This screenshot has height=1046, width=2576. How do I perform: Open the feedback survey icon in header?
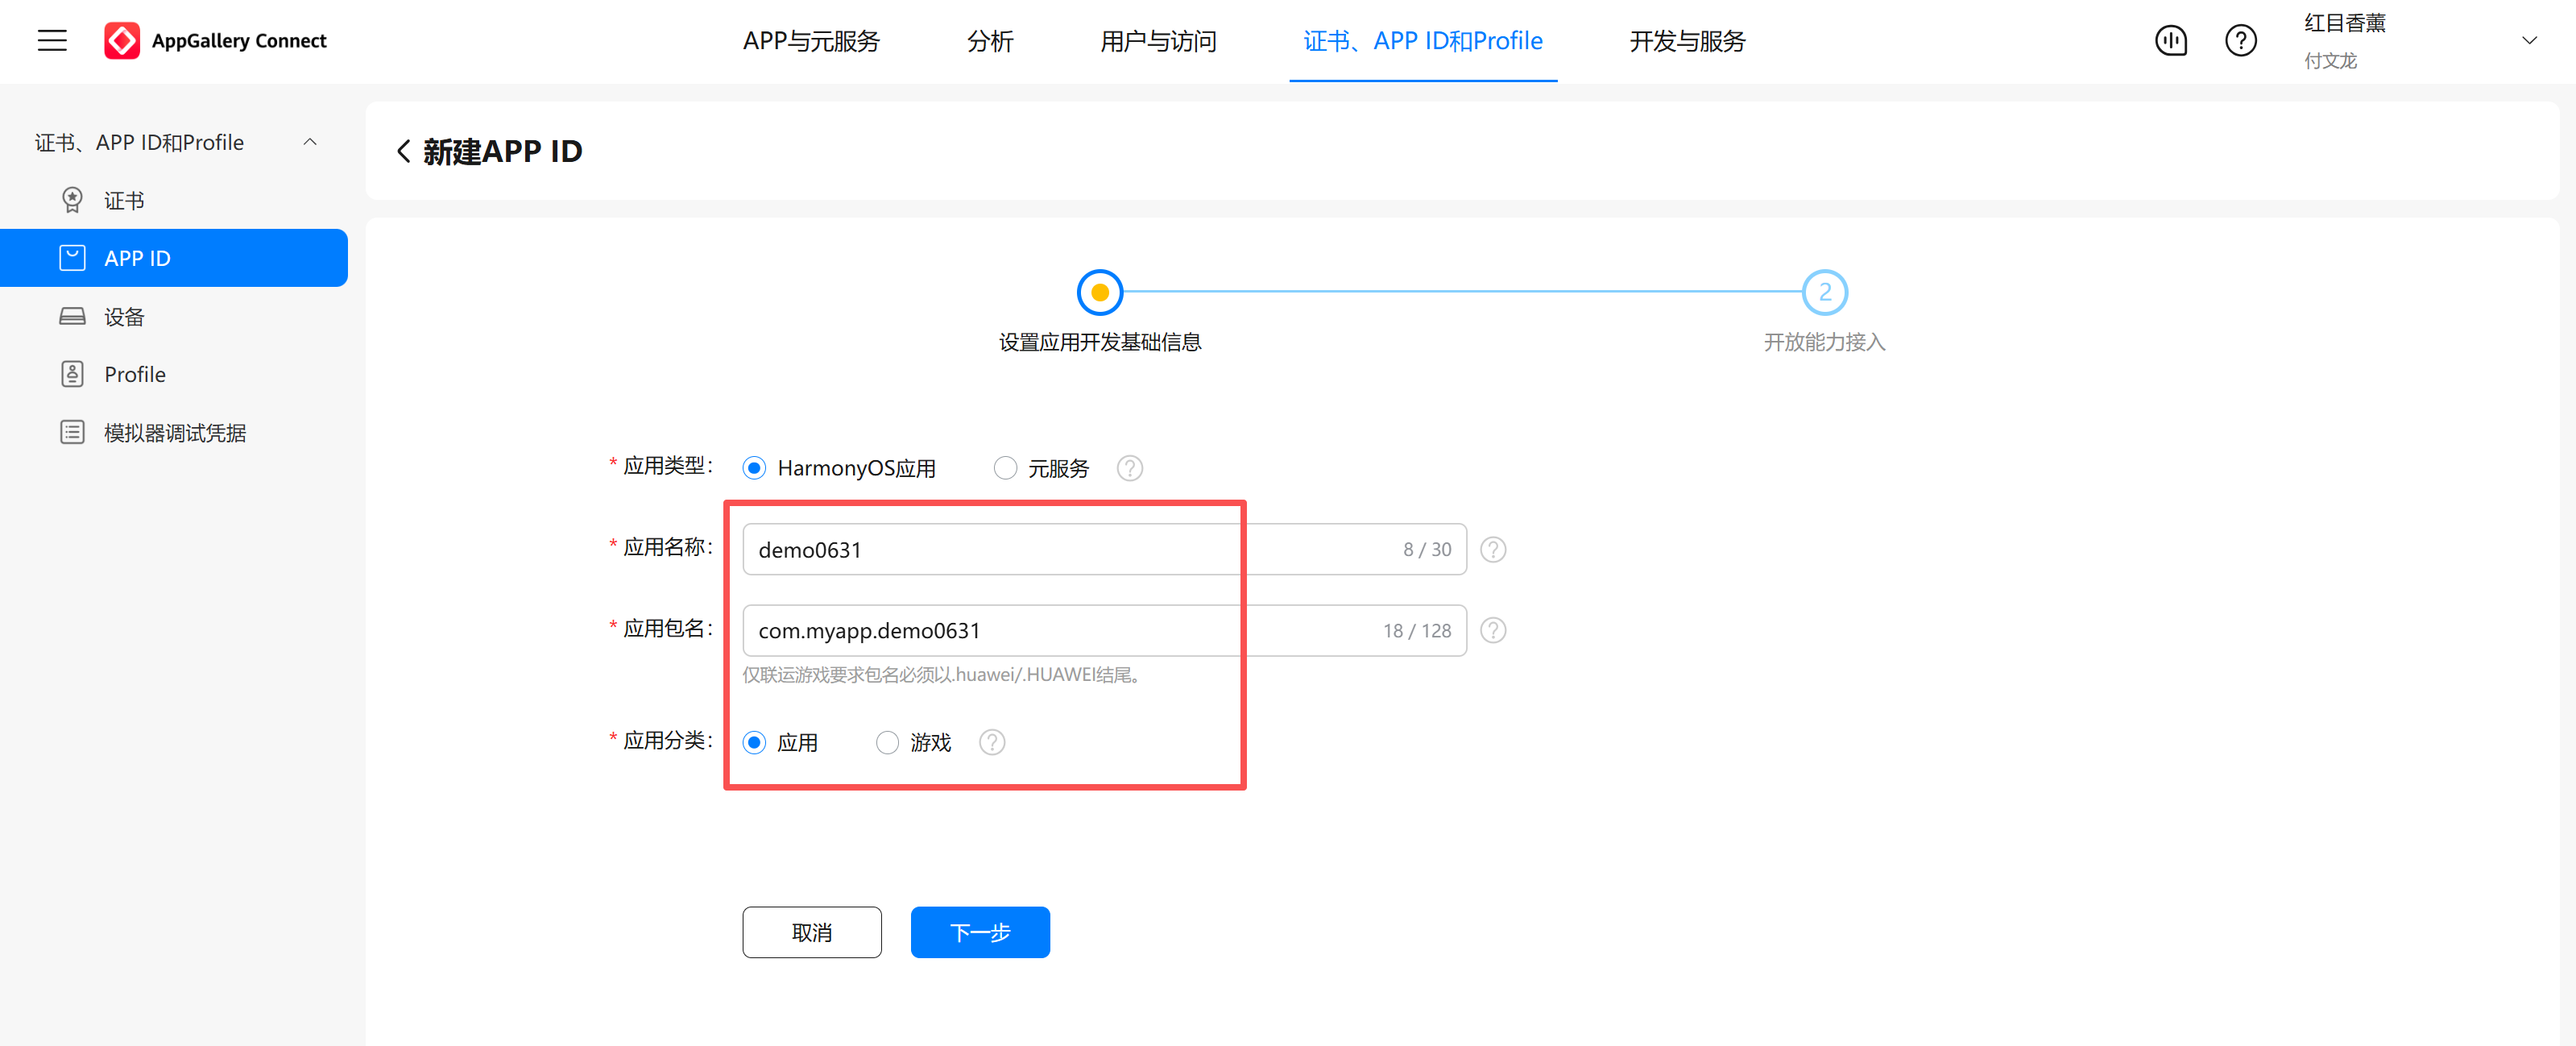coord(2170,41)
